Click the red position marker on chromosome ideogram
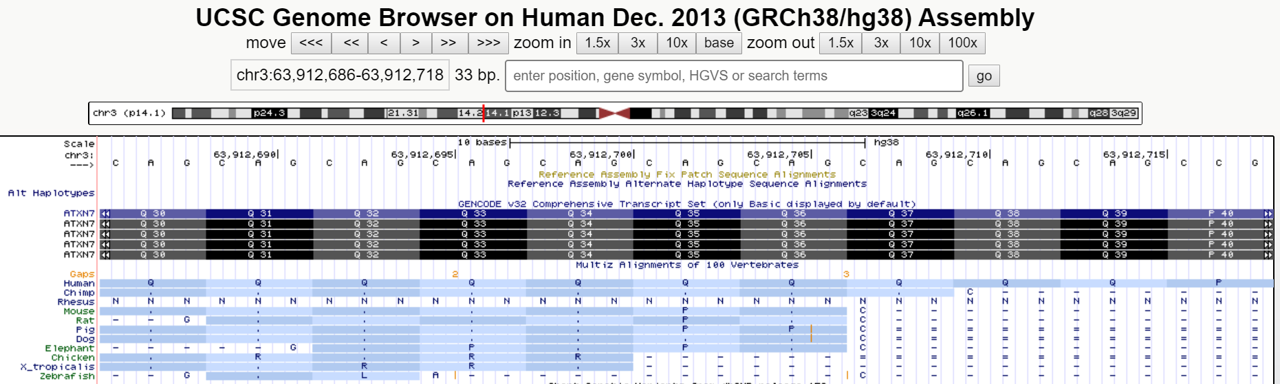1280x384 pixels. click(x=484, y=113)
